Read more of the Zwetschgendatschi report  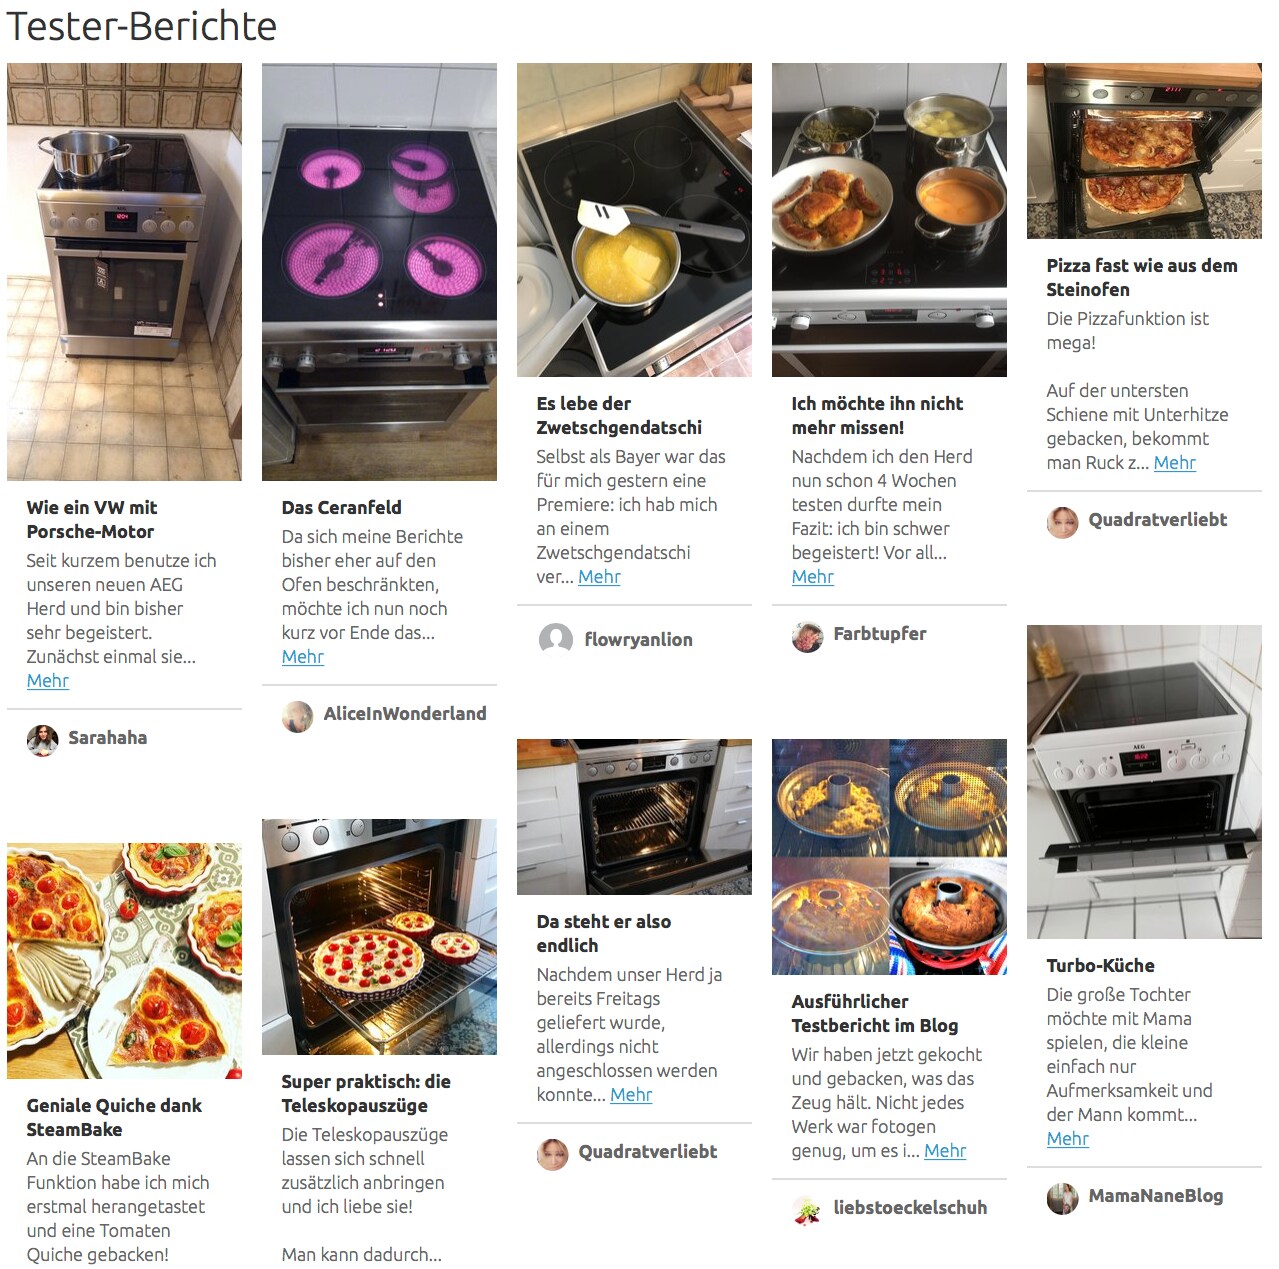pyautogui.click(x=599, y=577)
